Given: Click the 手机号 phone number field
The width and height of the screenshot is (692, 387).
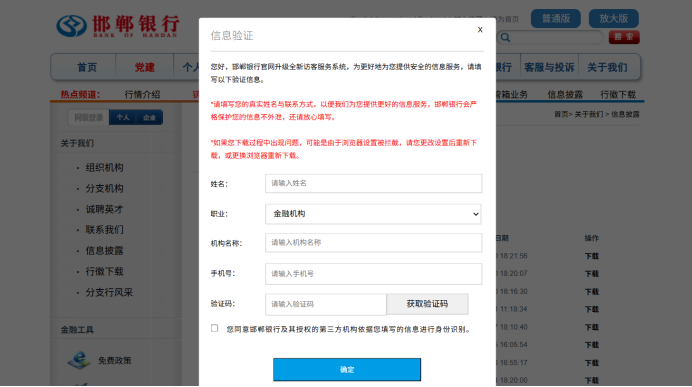Looking at the screenshot, I should click(x=373, y=274).
